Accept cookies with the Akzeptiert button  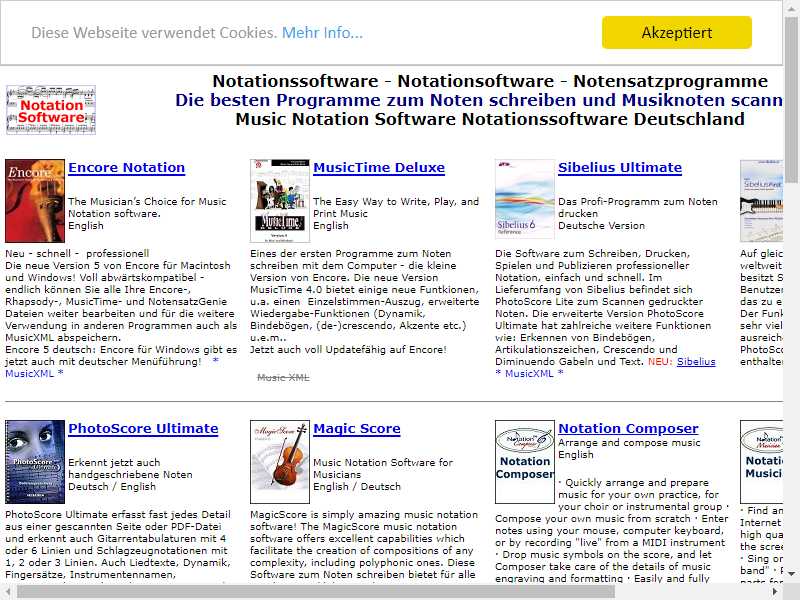(x=677, y=33)
